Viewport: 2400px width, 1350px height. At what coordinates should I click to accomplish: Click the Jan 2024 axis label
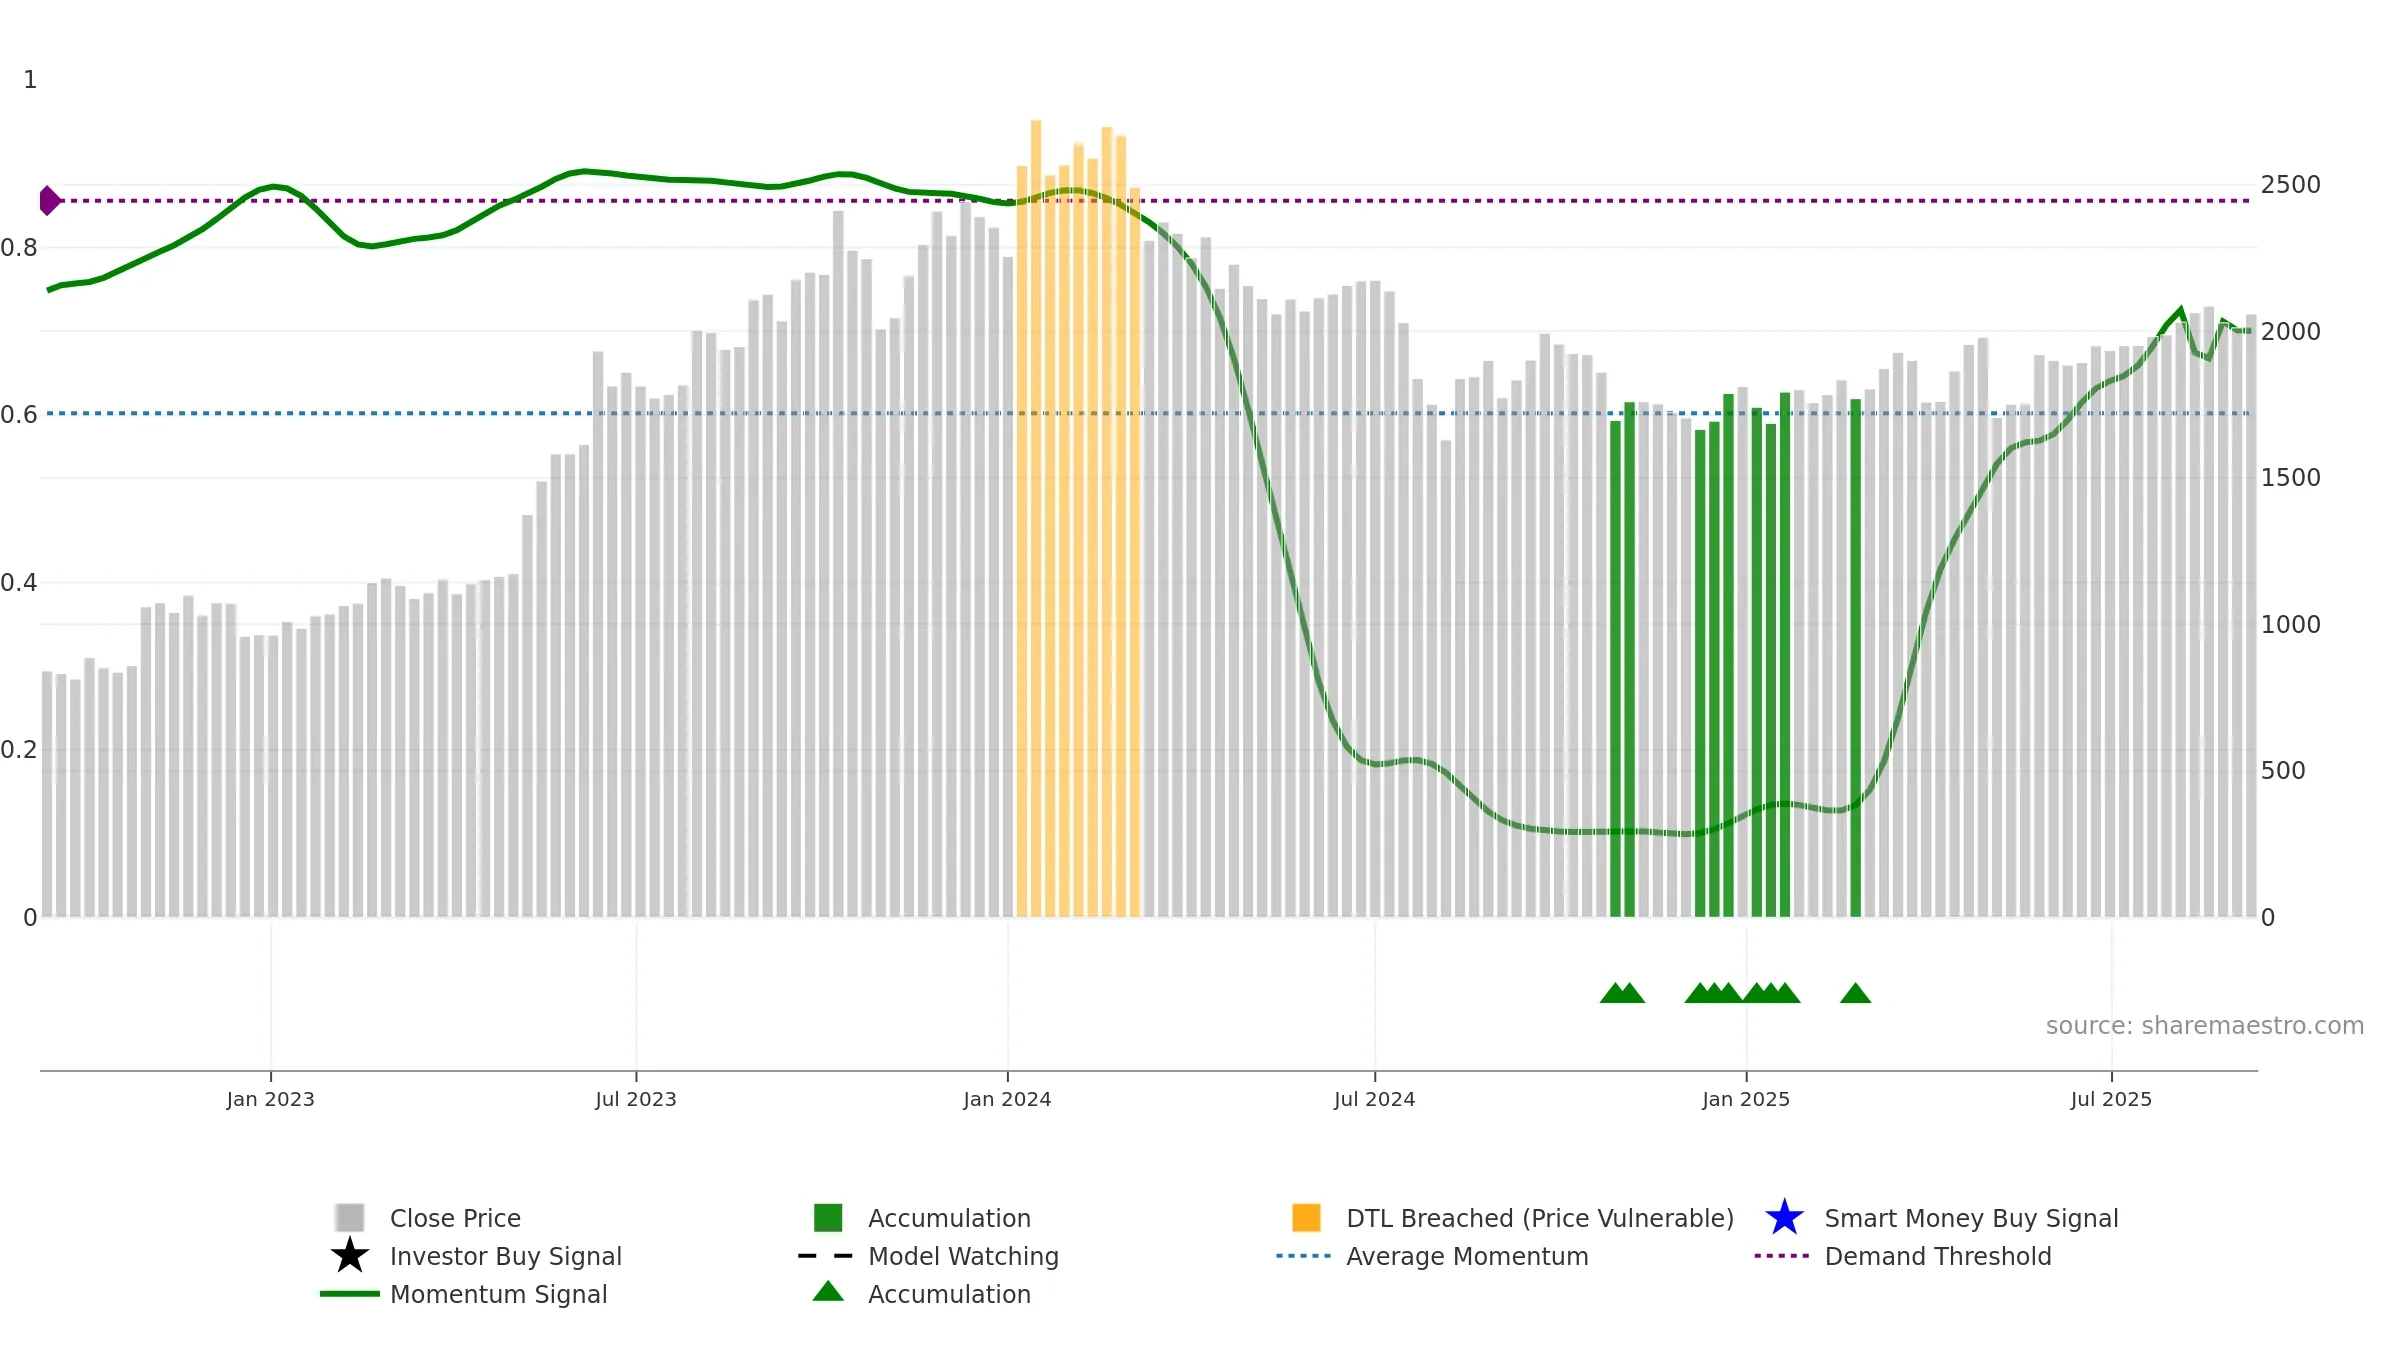click(1007, 1099)
